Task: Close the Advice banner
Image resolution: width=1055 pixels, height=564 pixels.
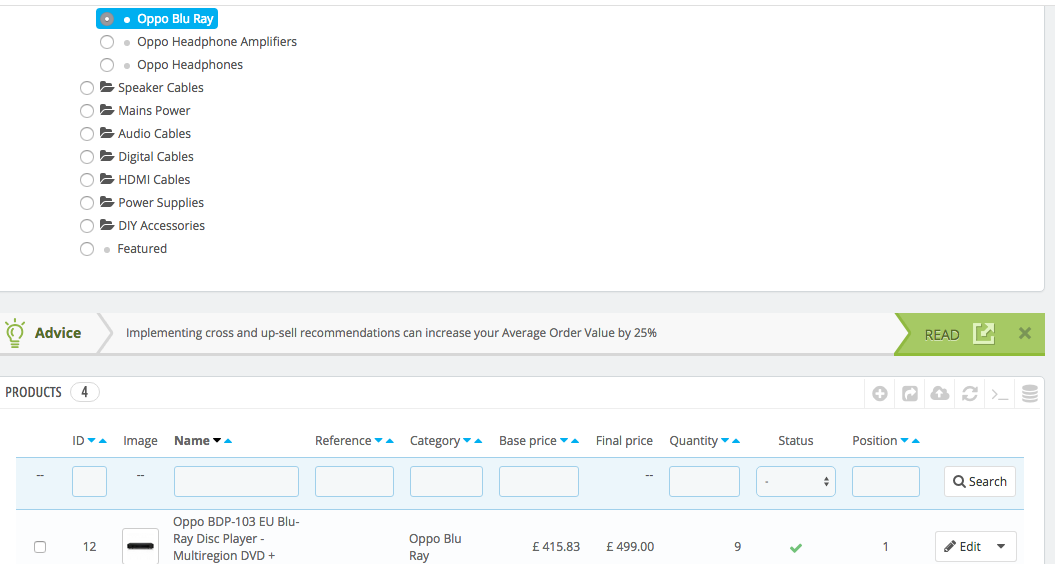Action: (x=1025, y=333)
